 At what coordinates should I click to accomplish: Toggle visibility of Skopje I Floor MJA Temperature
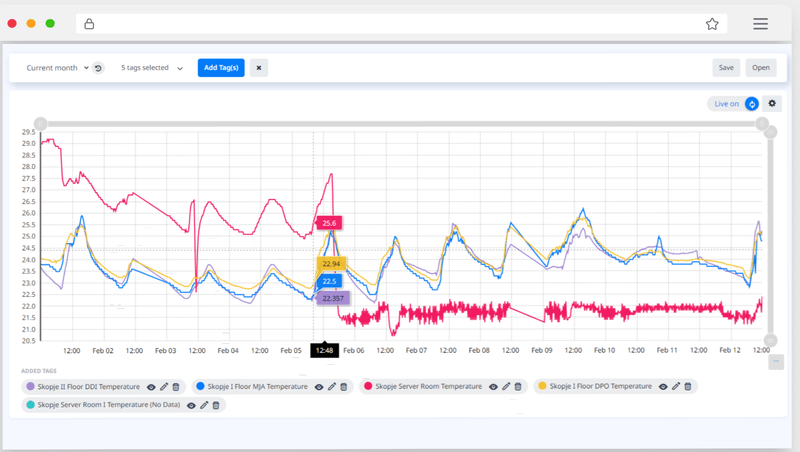pos(319,386)
